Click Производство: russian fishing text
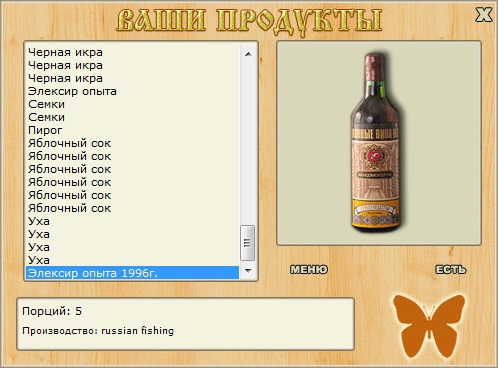 pos(98,331)
